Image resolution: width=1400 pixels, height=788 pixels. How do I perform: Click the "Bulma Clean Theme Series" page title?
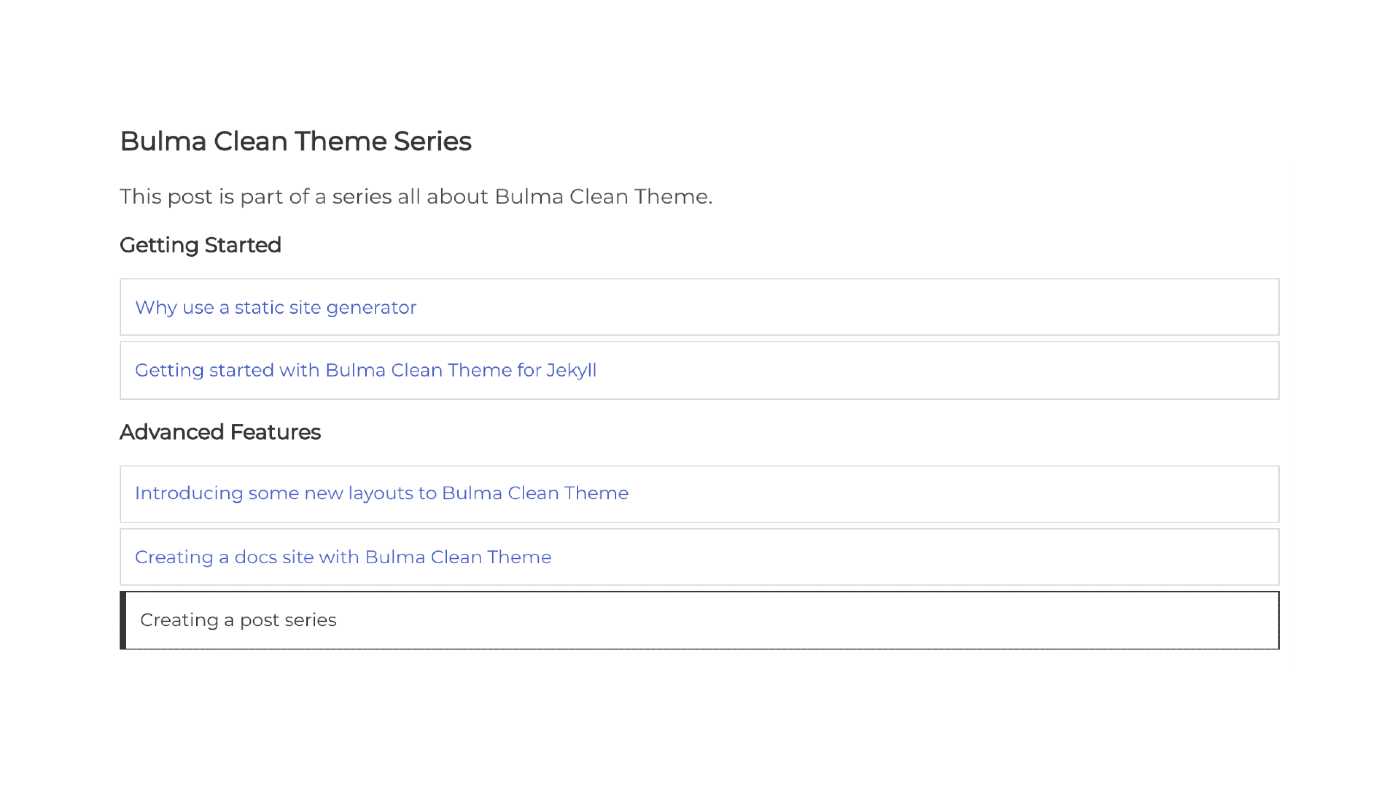pyautogui.click(x=295, y=141)
